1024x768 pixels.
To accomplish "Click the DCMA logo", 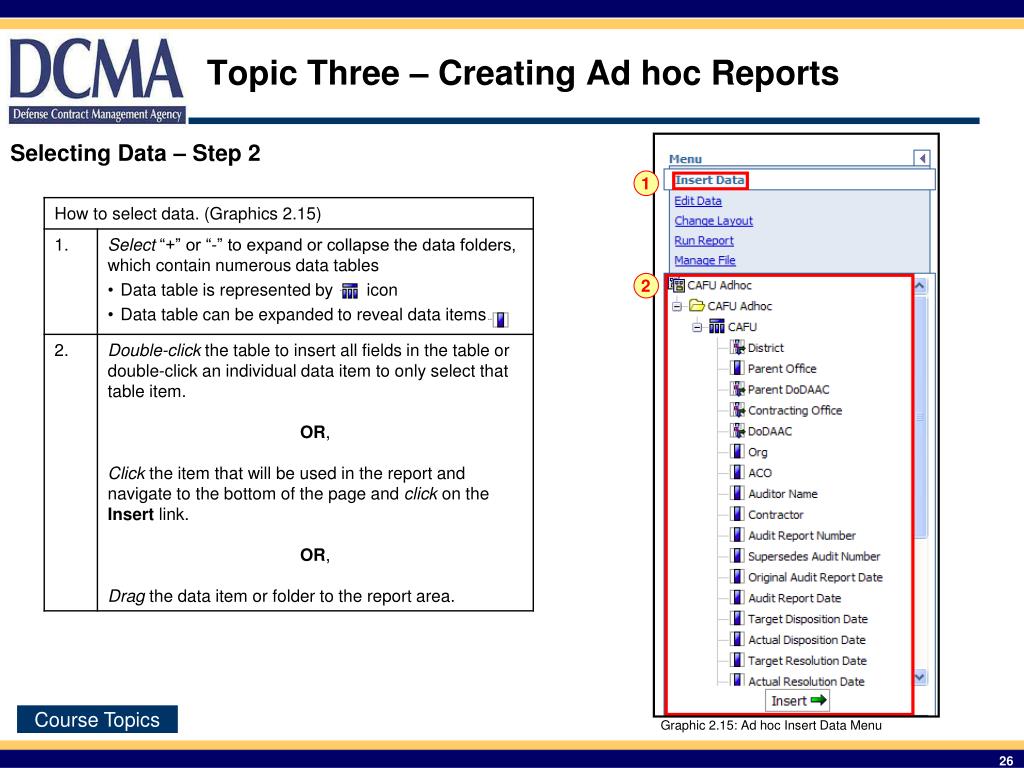I will (x=97, y=80).
